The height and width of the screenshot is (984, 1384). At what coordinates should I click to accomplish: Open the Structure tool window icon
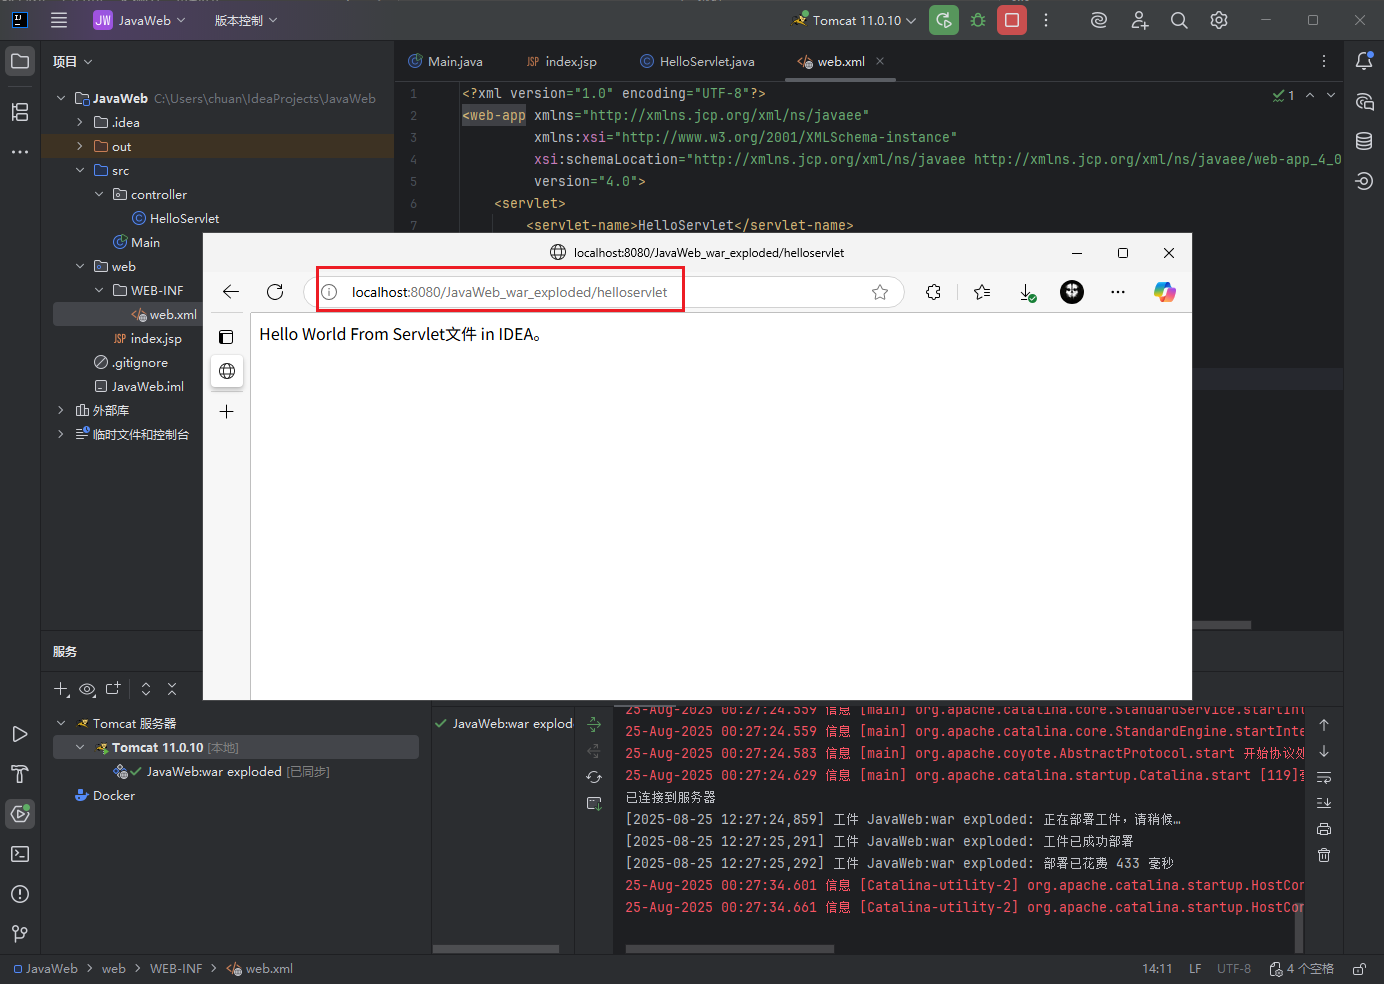pos(20,112)
